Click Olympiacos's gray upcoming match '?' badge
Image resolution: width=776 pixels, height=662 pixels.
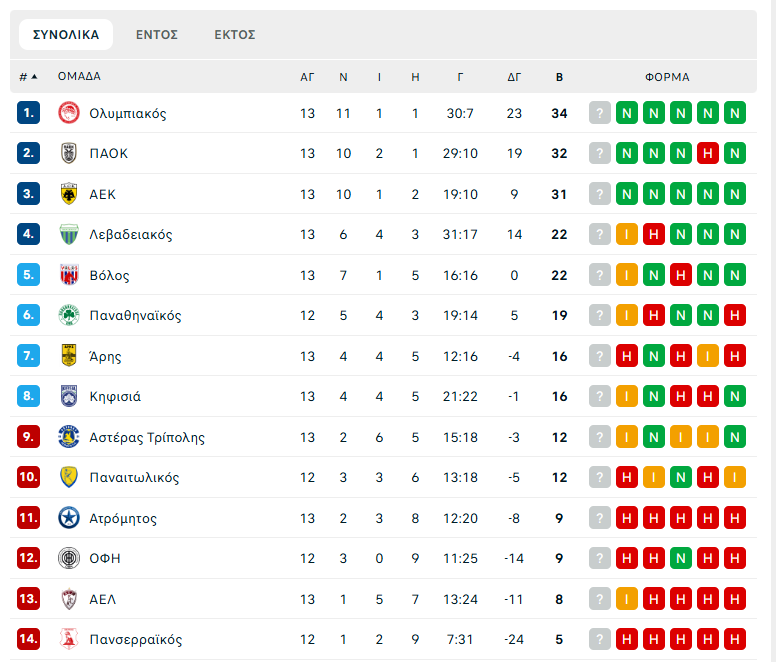click(x=600, y=113)
